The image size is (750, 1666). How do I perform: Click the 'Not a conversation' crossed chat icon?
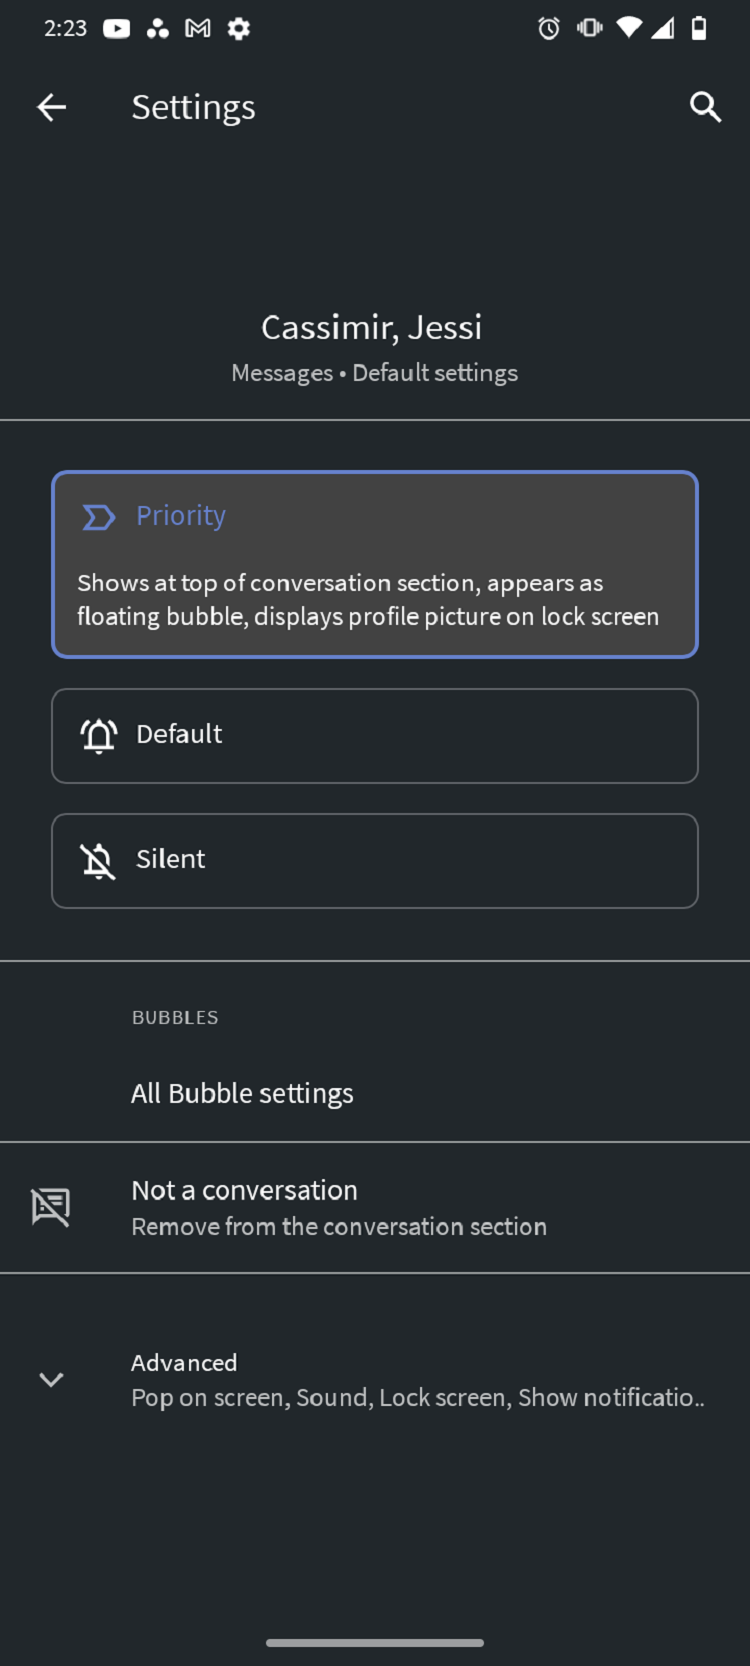click(x=51, y=1206)
